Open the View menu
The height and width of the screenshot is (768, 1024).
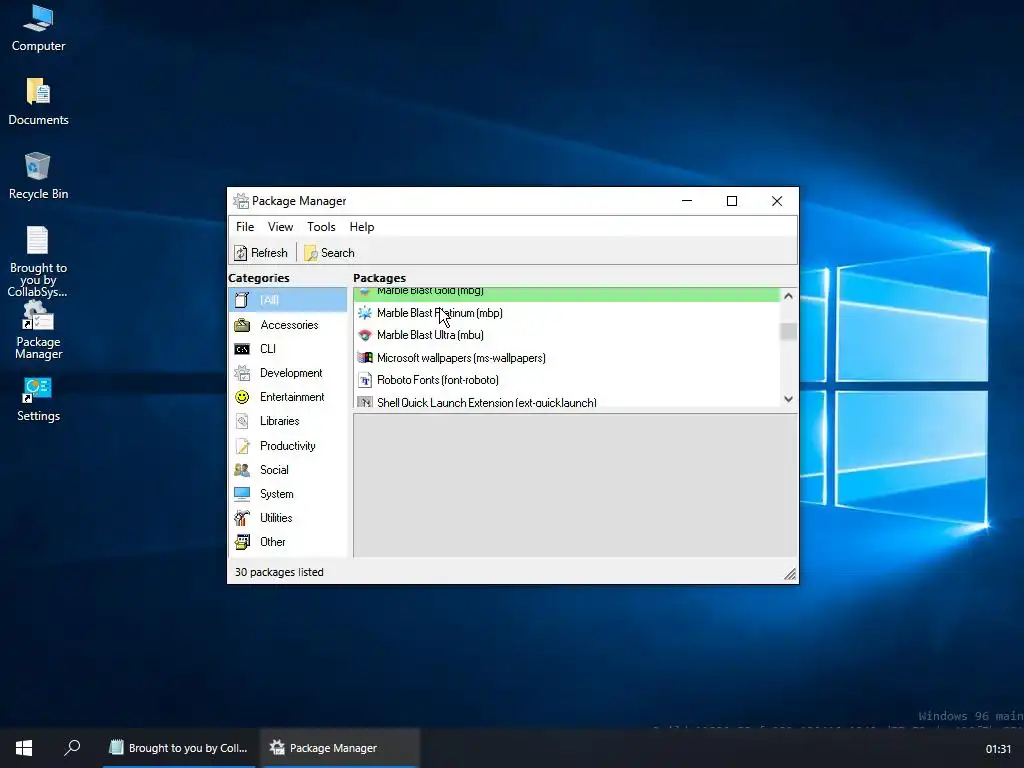[x=280, y=227]
